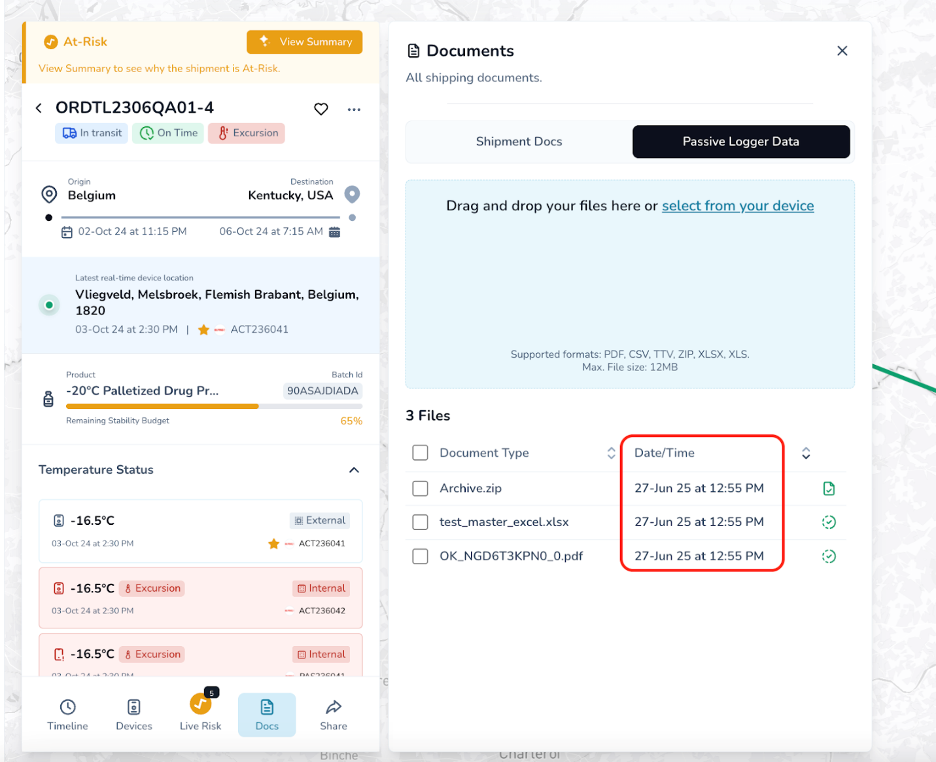Image resolution: width=936 pixels, height=762 pixels.
Task: Tick the checkbox for OK_NGD6T3KPN0_0.pdf
Action: [x=420, y=556]
